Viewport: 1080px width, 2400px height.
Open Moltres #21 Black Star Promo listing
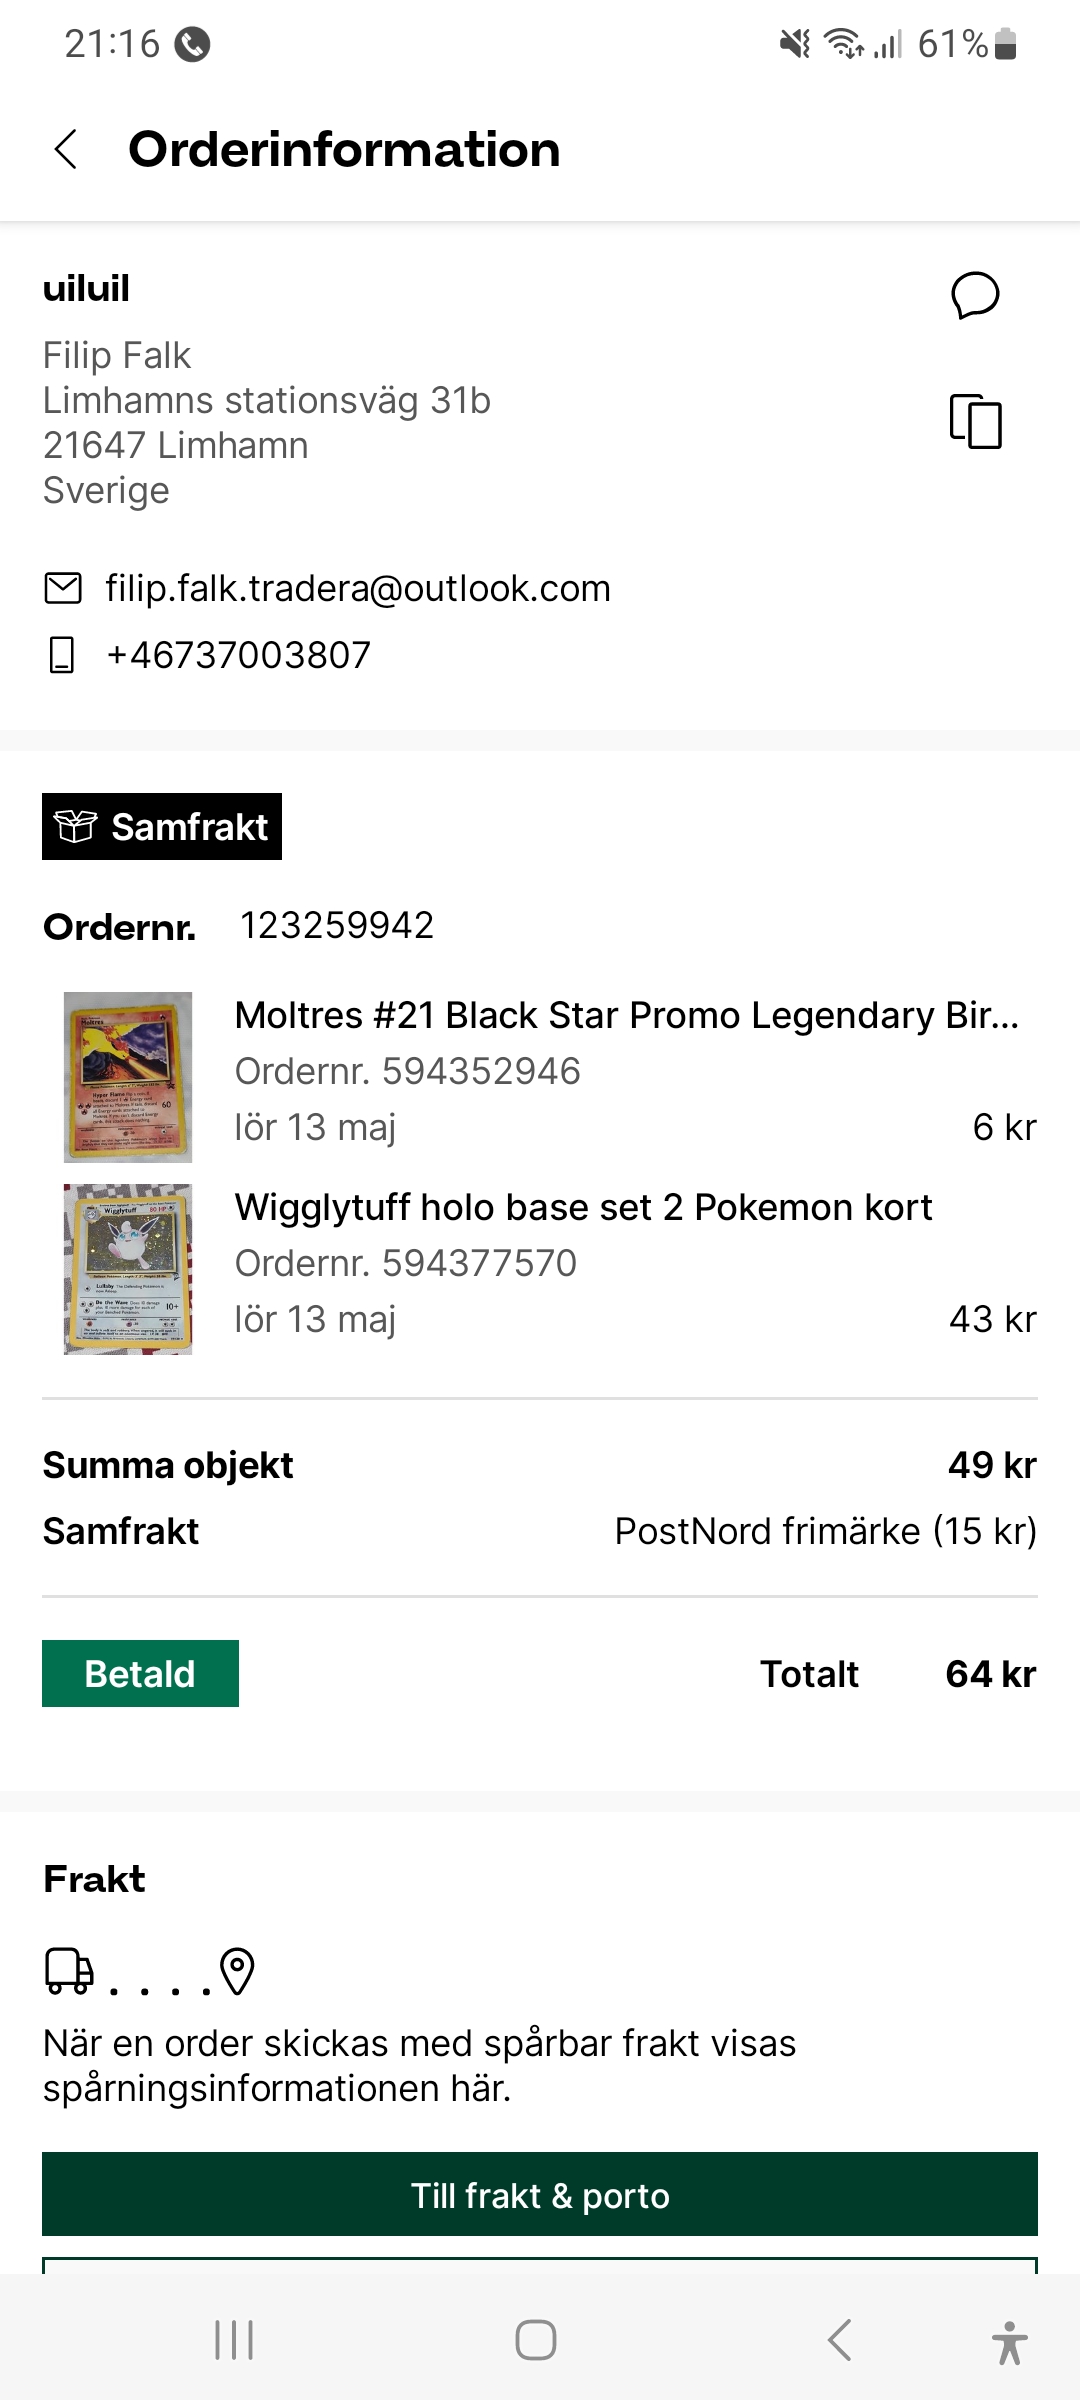(x=626, y=1015)
